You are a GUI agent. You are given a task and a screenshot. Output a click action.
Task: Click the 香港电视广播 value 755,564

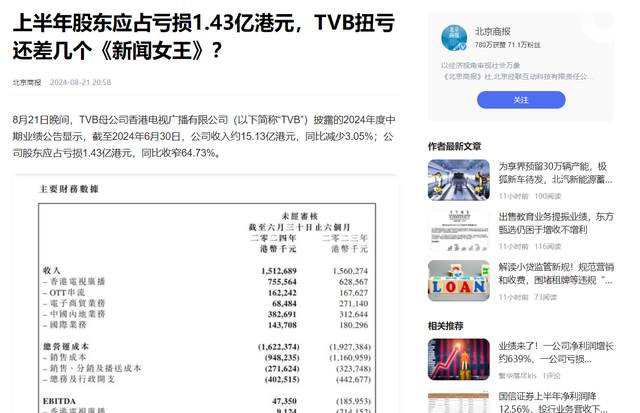pos(282,282)
